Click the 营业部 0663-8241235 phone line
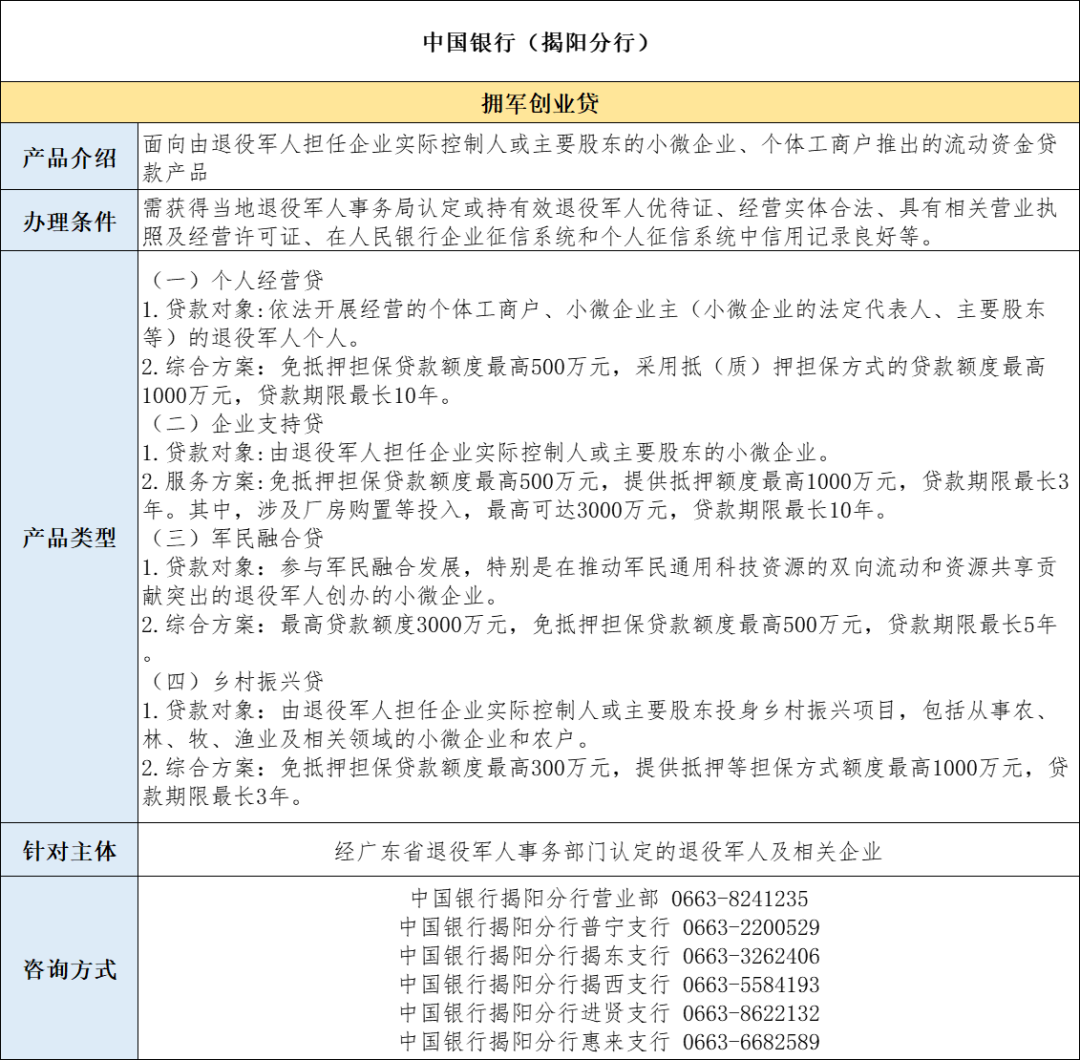This screenshot has height=1060, width=1080. [610, 898]
